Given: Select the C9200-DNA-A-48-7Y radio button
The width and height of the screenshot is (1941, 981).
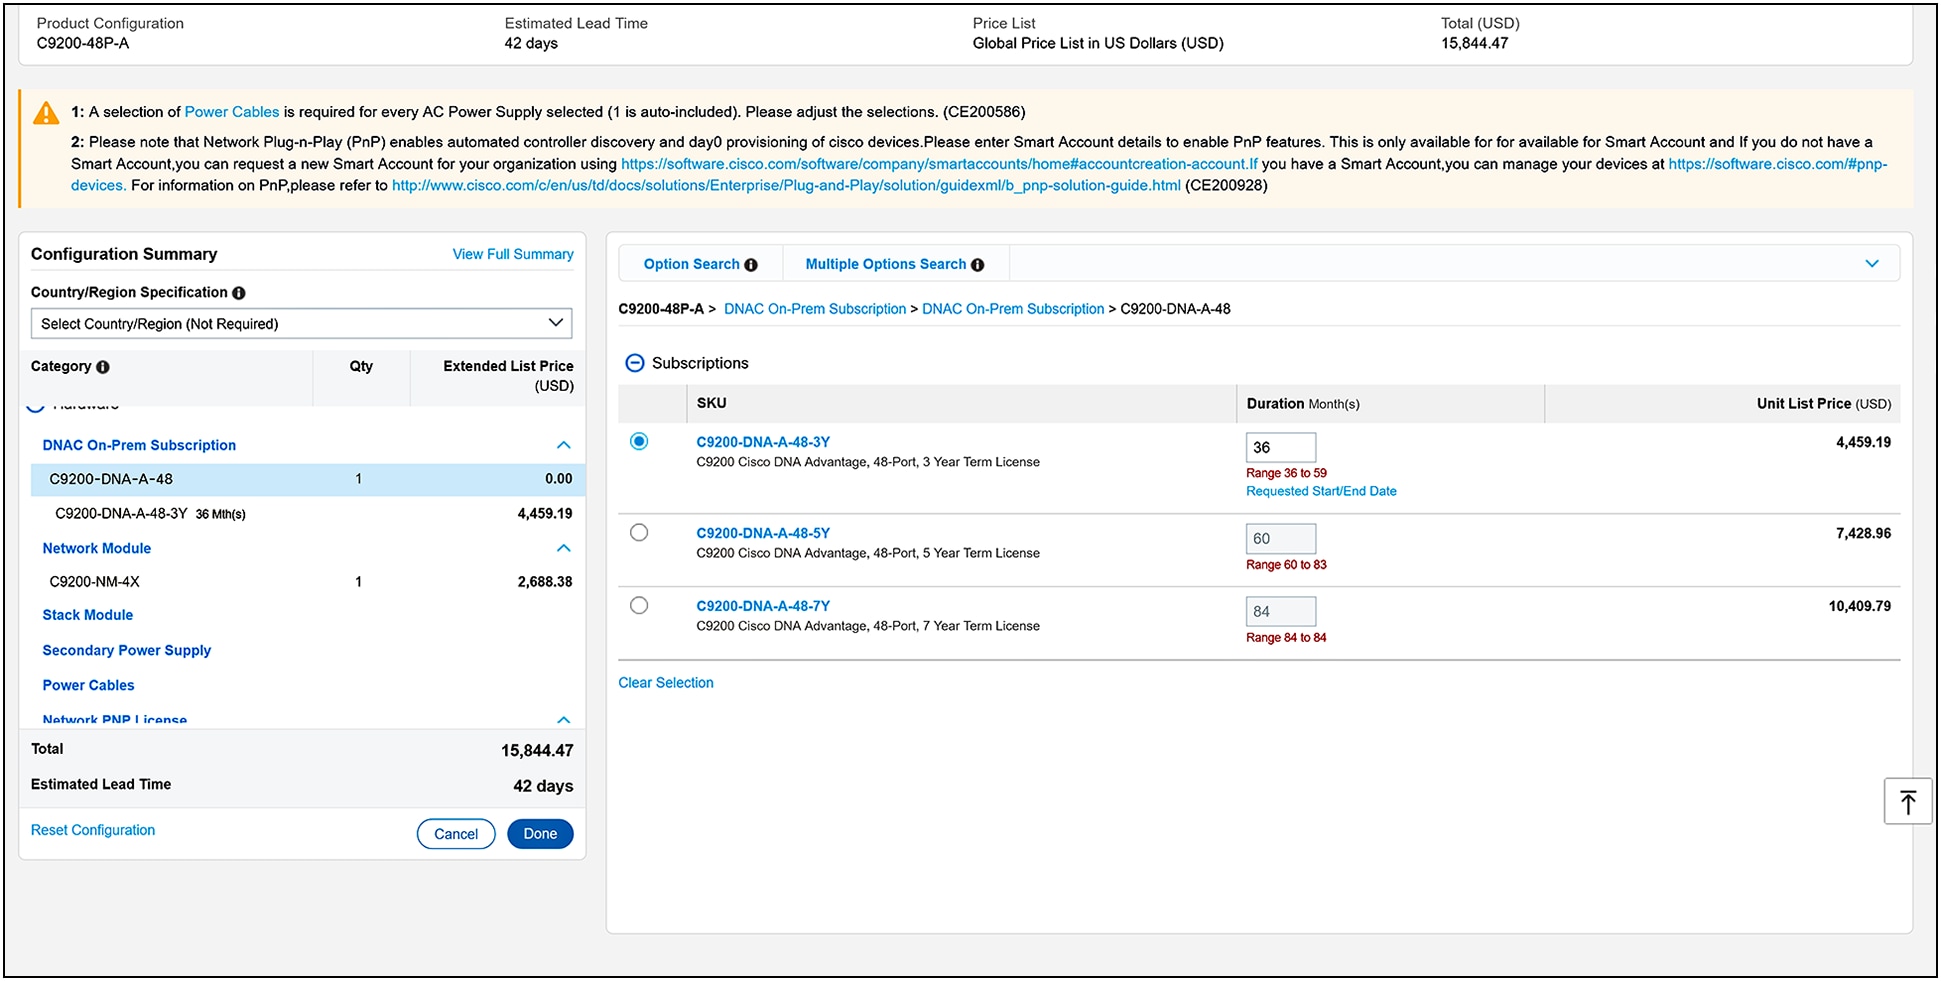Looking at the screenshot, I should pyautogui.click(x=639, y=605).
